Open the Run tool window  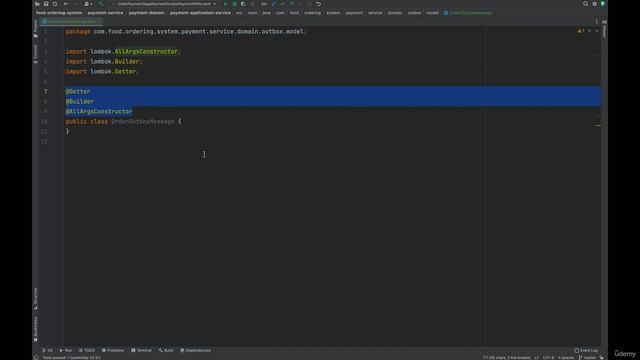[x=66, y=350]
